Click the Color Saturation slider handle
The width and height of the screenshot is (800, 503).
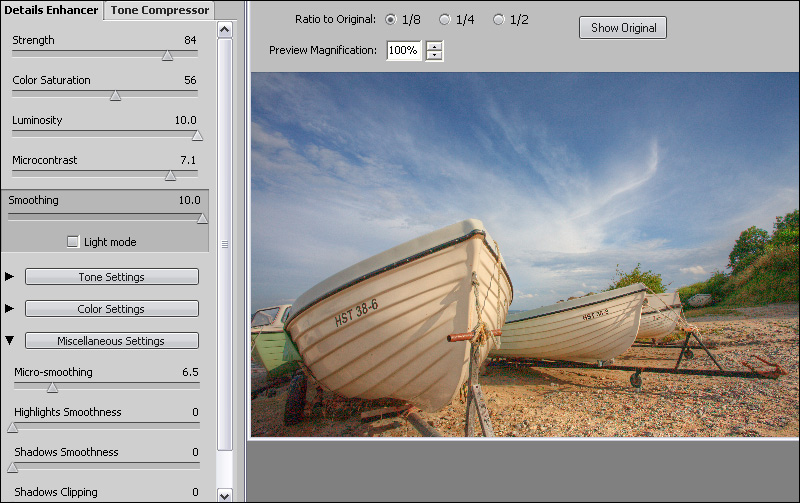coord(115,96)
